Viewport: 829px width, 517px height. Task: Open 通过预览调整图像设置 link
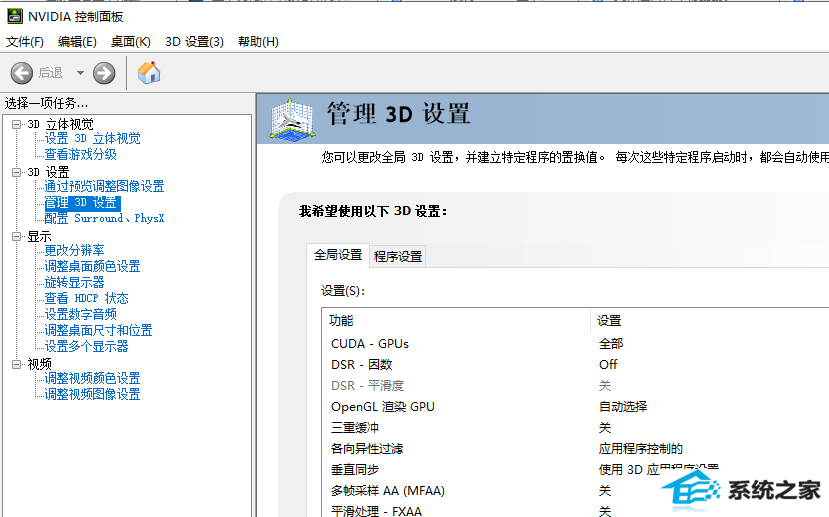click(104, 187)
